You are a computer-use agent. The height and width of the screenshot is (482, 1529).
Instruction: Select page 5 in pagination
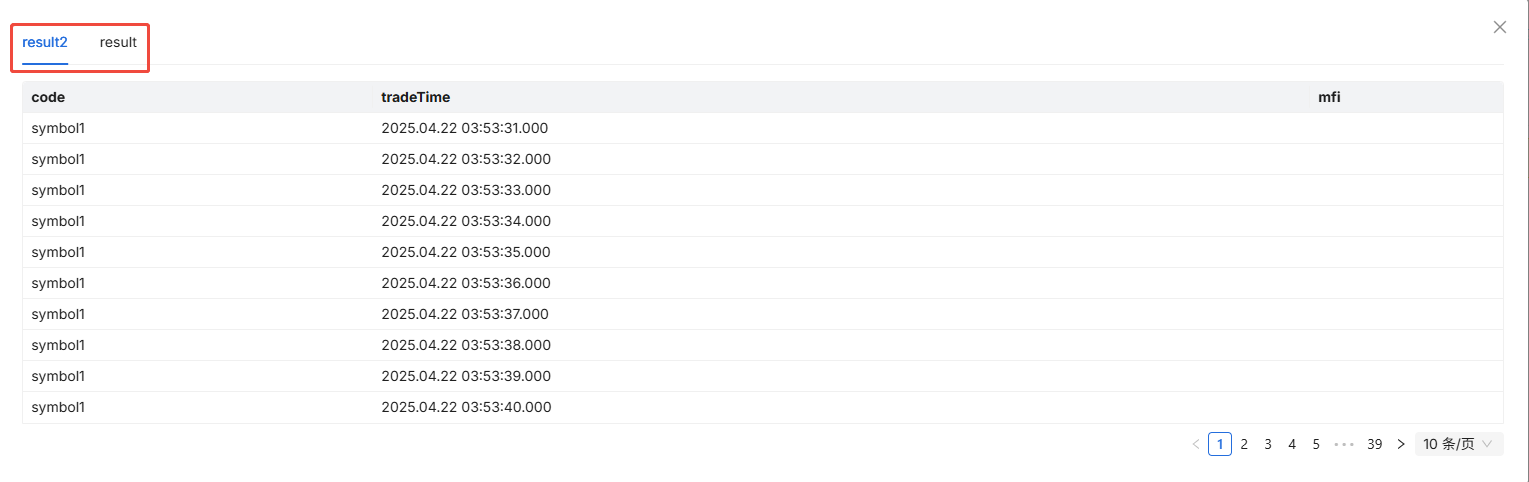click(x=1316, y=444)
